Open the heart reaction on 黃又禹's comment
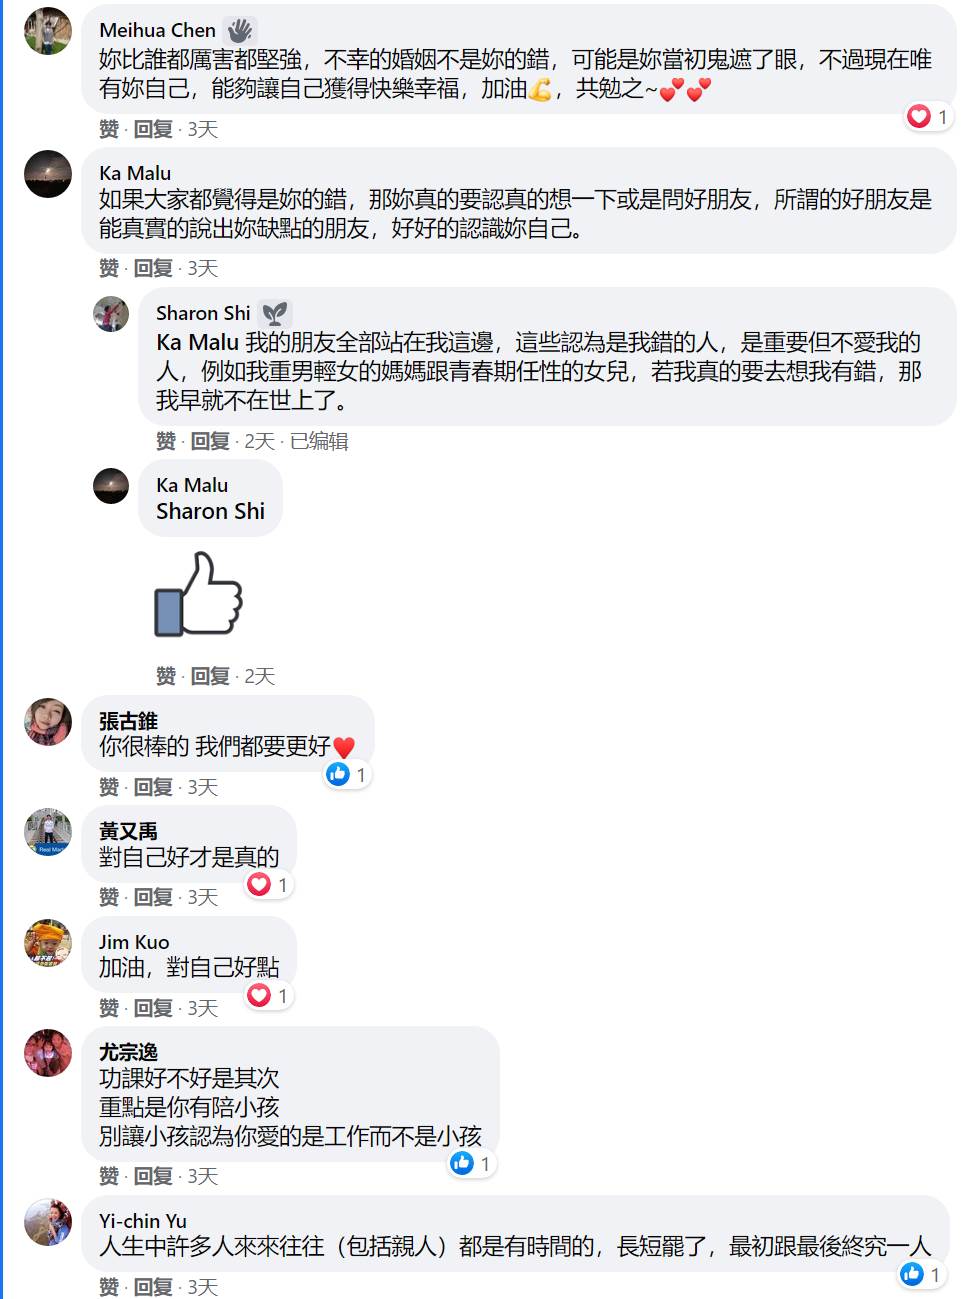970x1299 pixels. click(x=269, y=884)
